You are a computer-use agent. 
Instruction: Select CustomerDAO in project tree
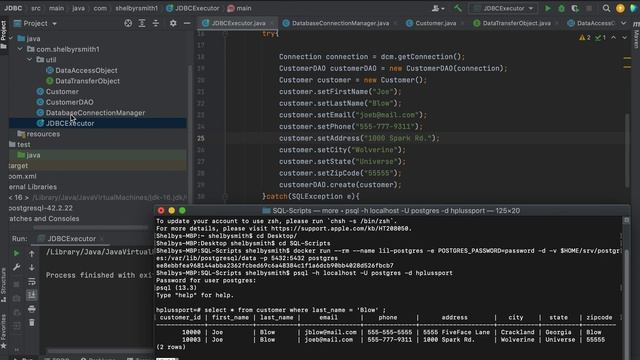point(69,102)
